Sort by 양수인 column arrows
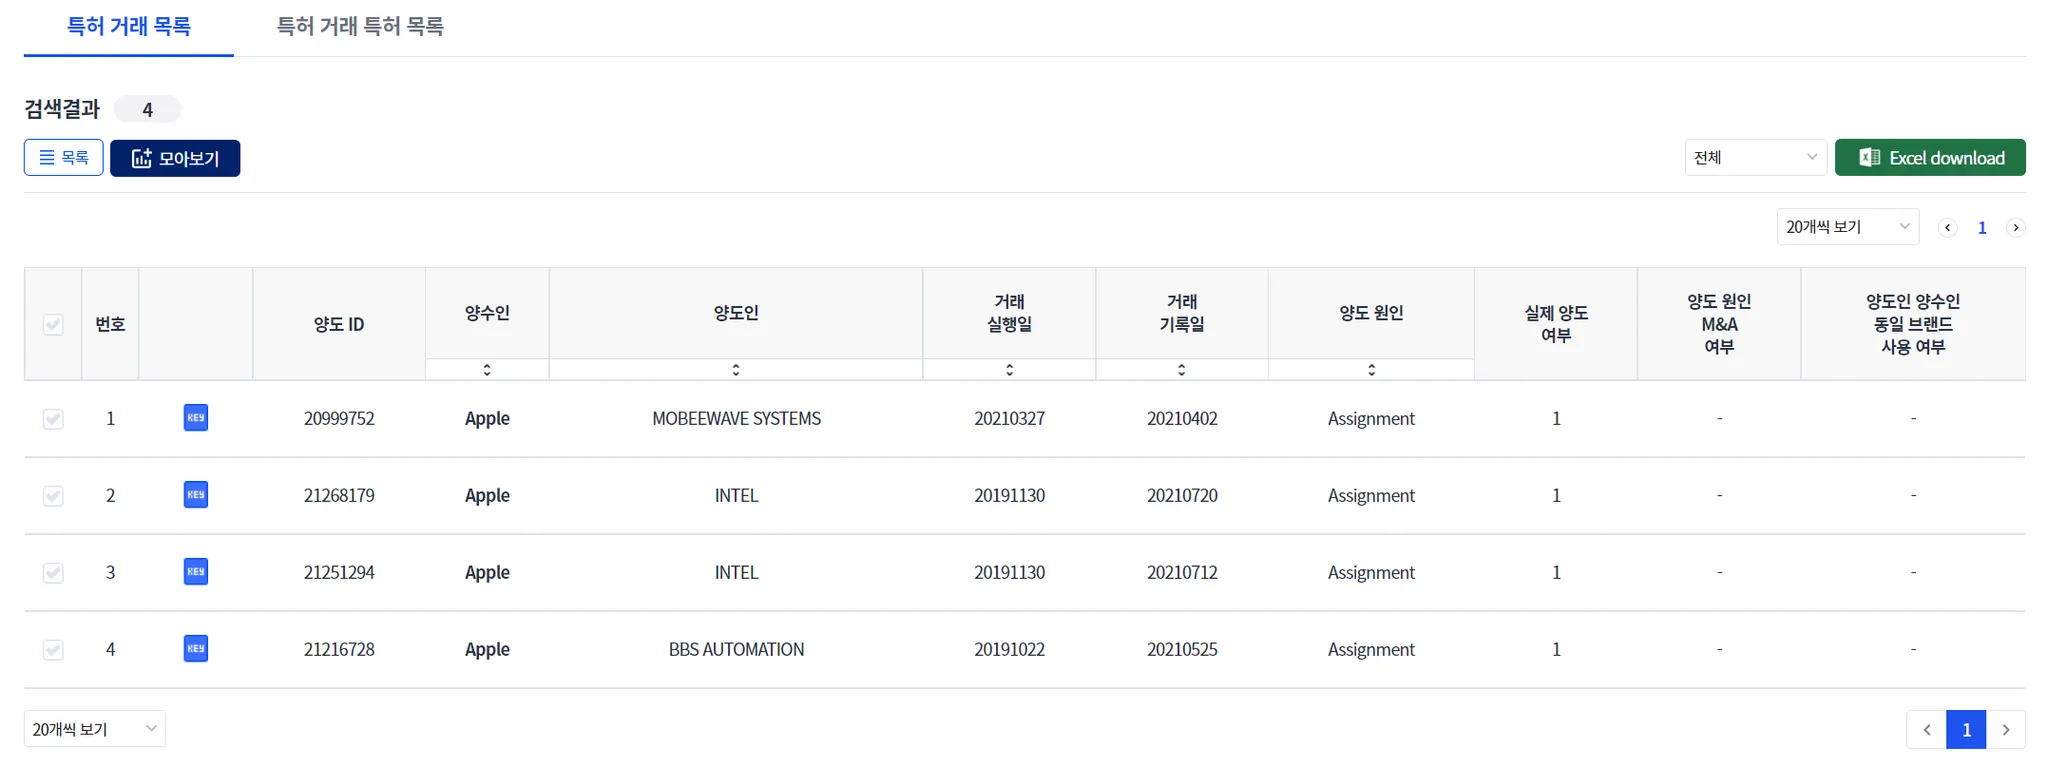 [x=487, y=370]
